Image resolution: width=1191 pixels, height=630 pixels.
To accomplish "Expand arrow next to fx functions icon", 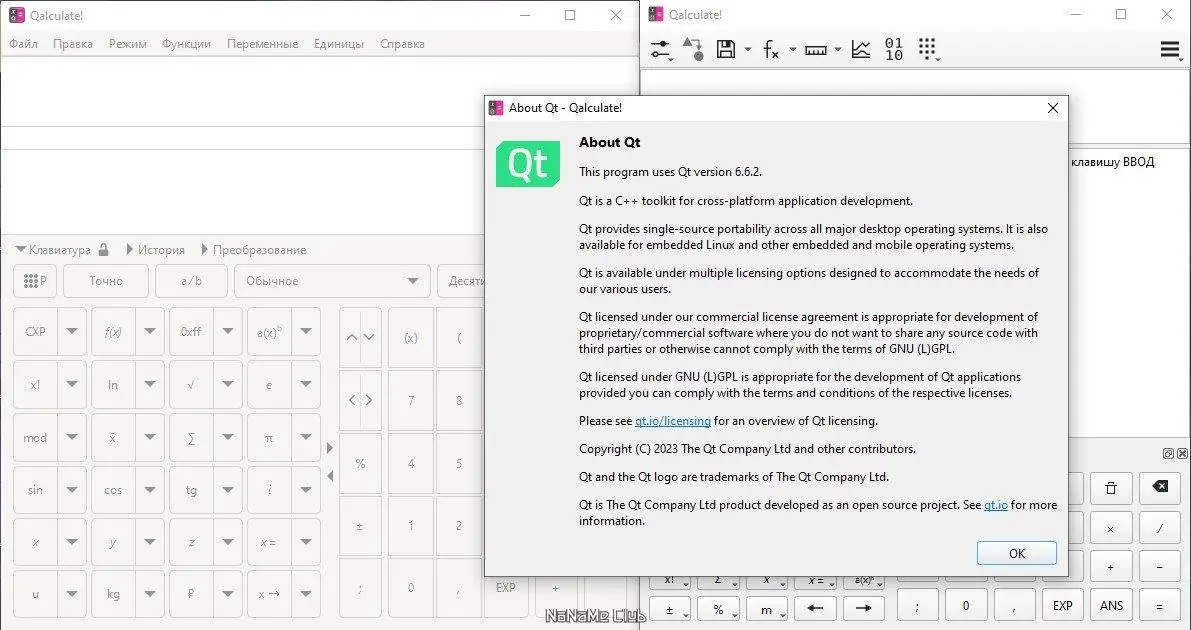I will click(x=792, y=50).
